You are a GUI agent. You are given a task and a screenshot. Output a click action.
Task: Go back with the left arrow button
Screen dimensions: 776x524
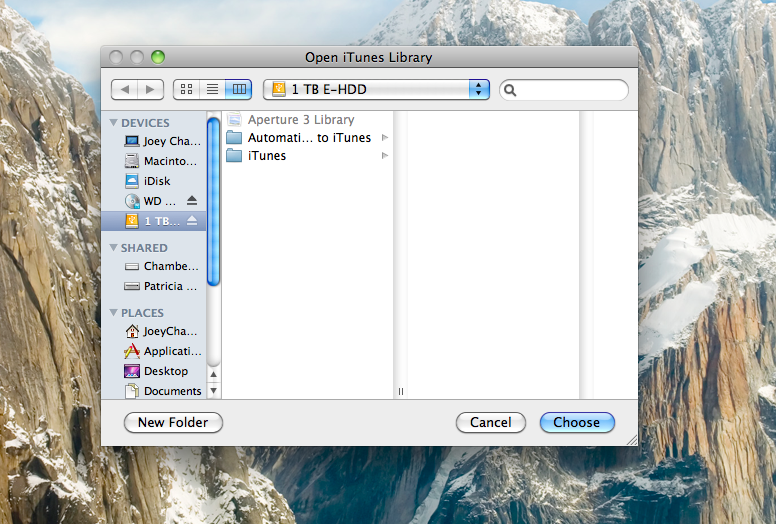pos(125,90)
